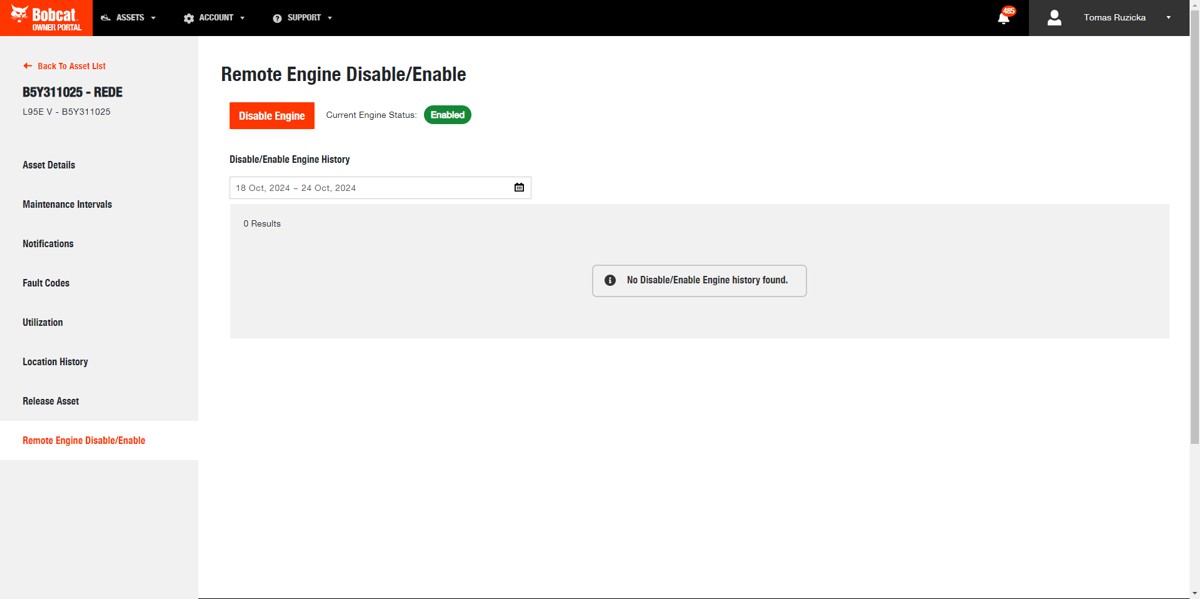Click the Bobcat Owner Portal logo

pyautogui.click(x=46, y=18)
